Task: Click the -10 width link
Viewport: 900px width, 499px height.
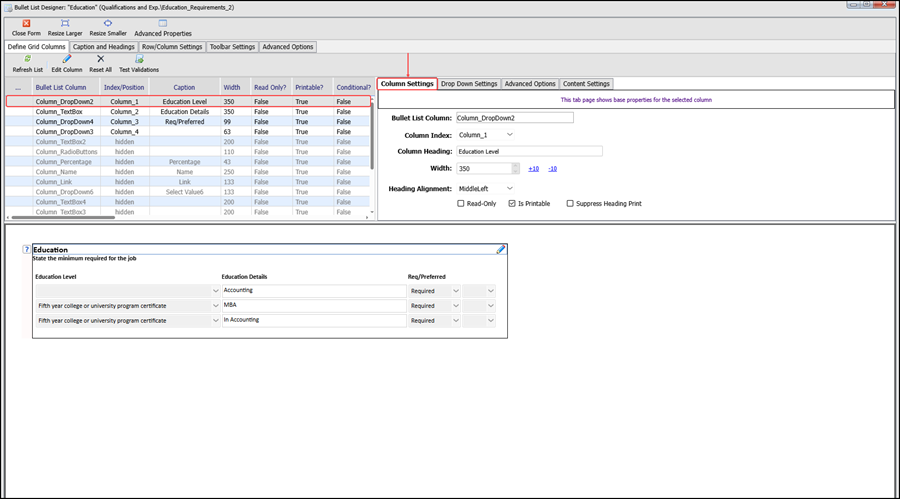Action: 552,169
